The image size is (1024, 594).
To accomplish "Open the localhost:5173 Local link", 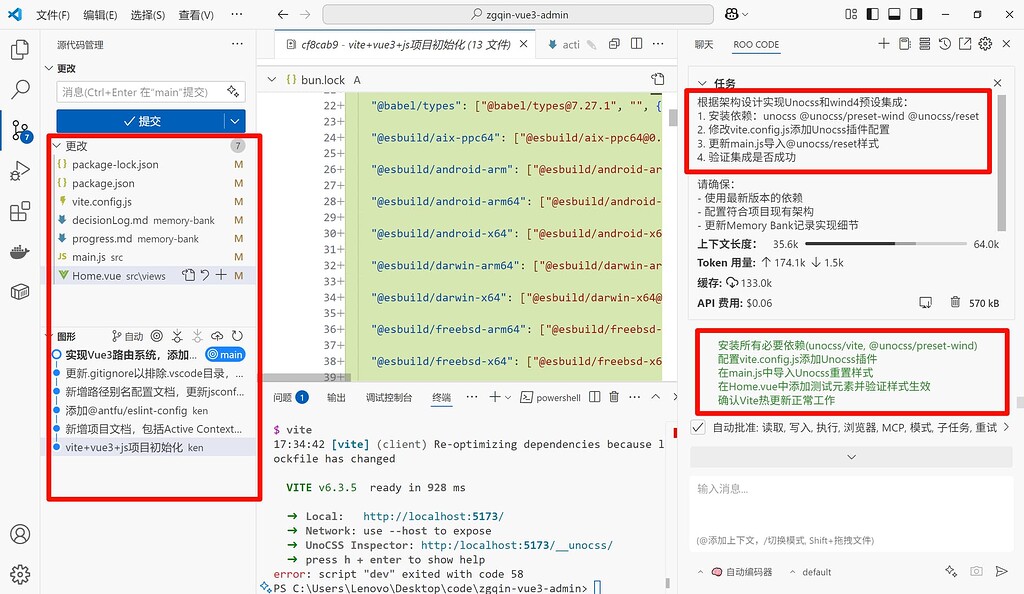I will coord(433,516).
